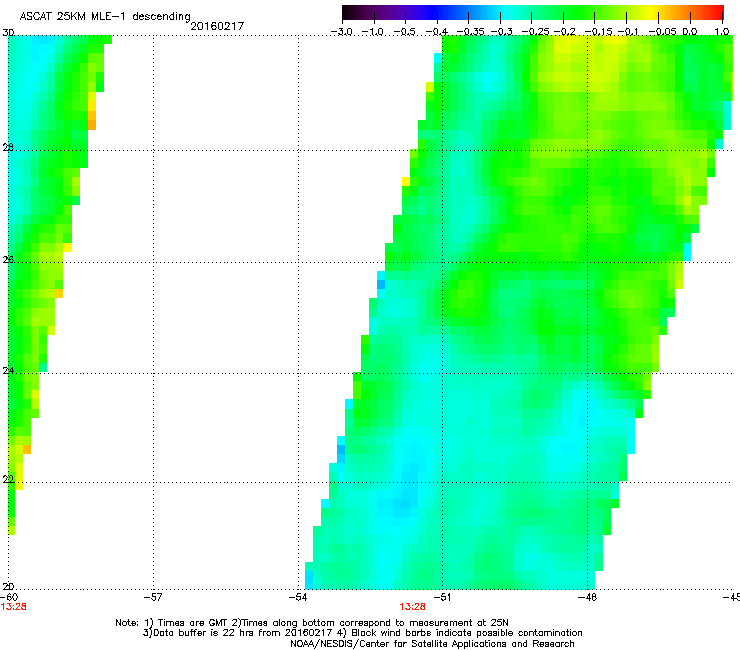The image size is (740, 650).
Task: Click the "ASCAT 25KM MLE-1 descending" title
Action: (105, 17)
